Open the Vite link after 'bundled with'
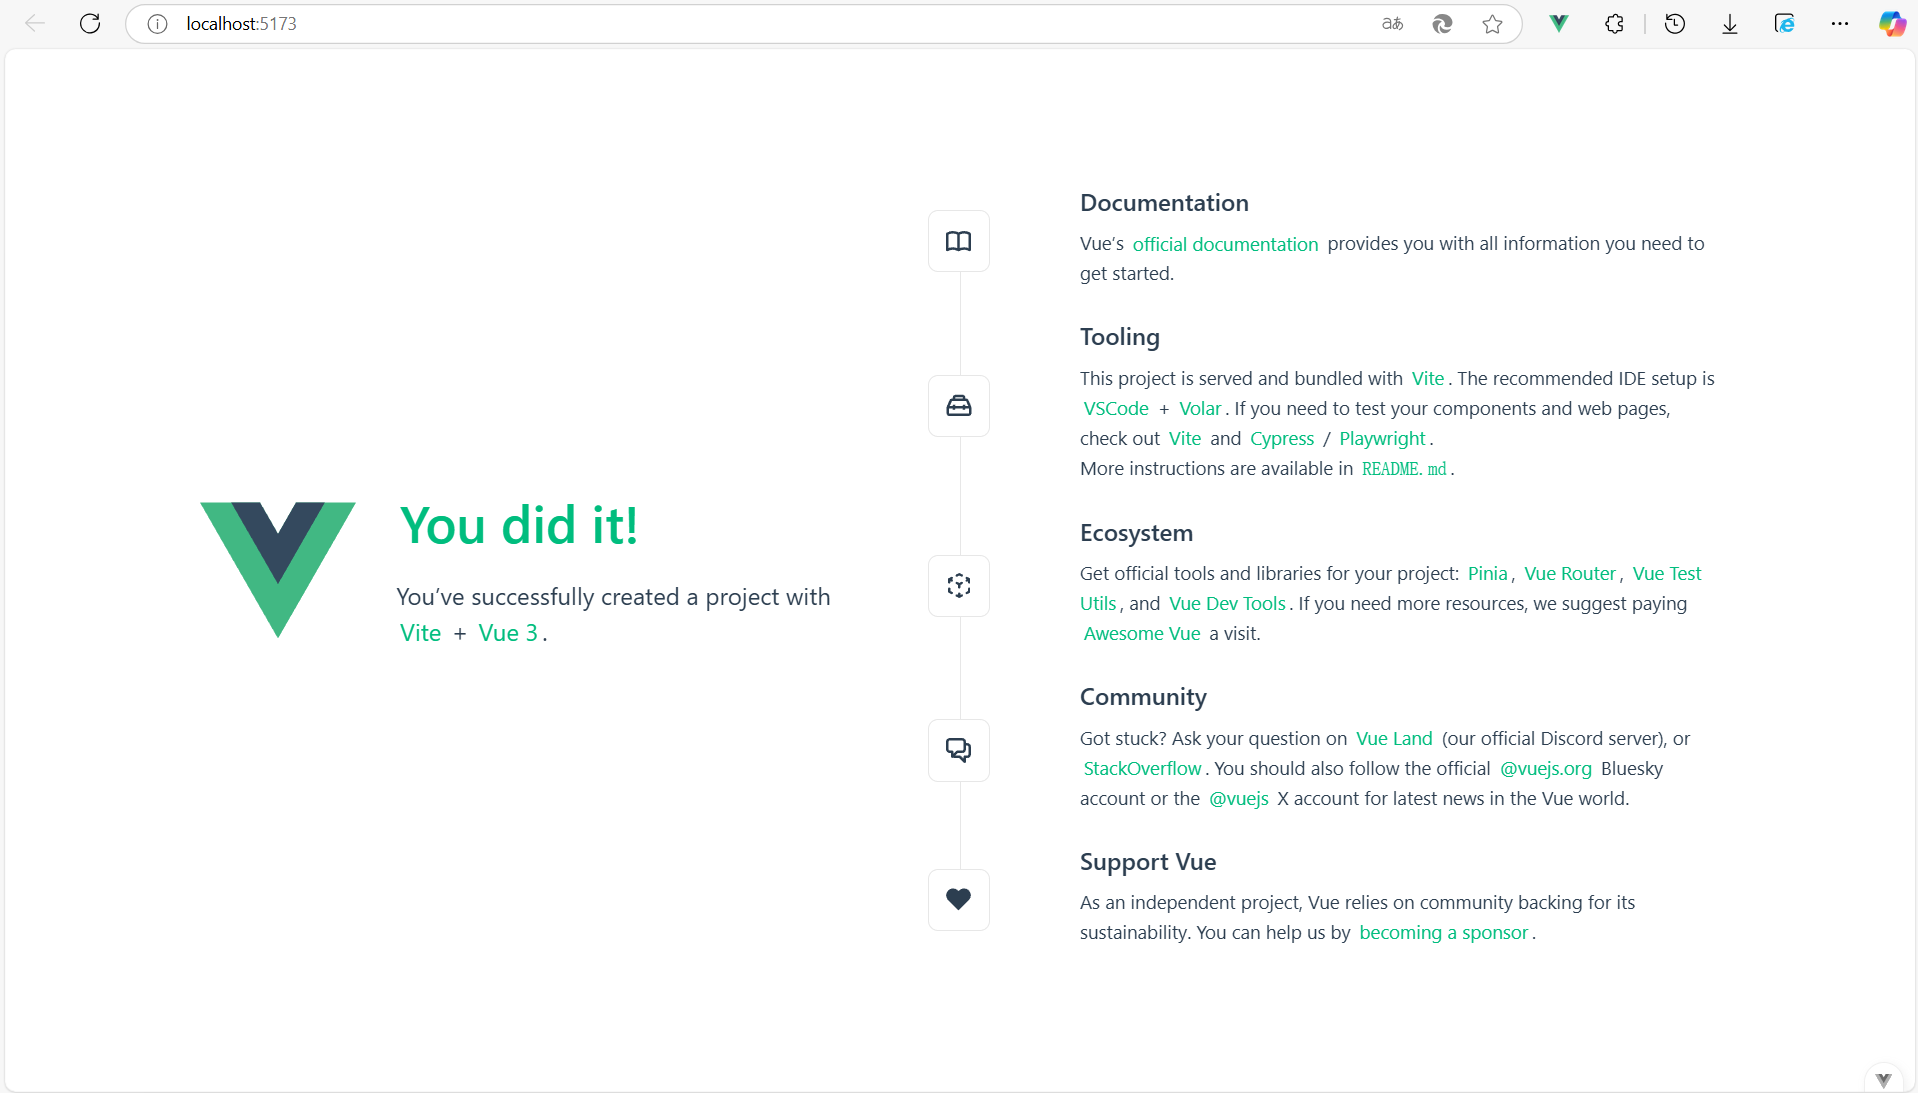The width and height of the screenshot is (1918, 1093). (x=1428, y=379)
